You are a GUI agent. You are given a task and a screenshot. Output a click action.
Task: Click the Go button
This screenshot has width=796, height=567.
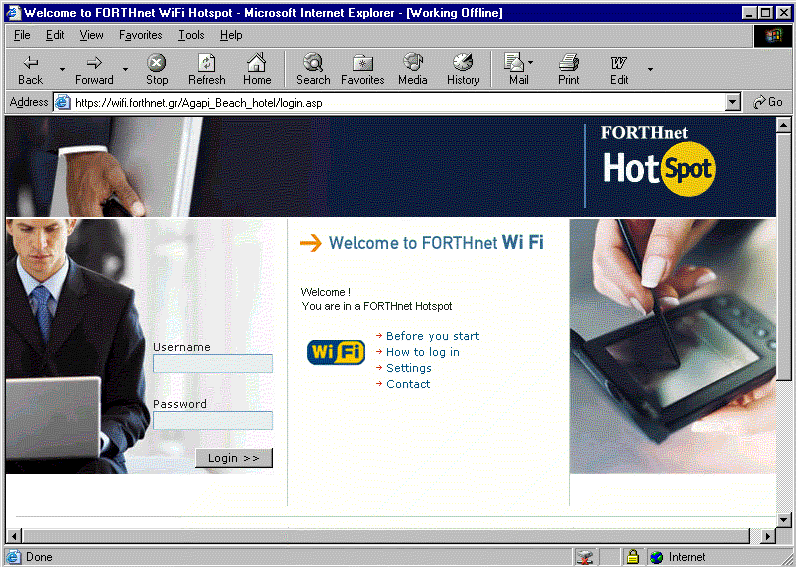[768, 103]
